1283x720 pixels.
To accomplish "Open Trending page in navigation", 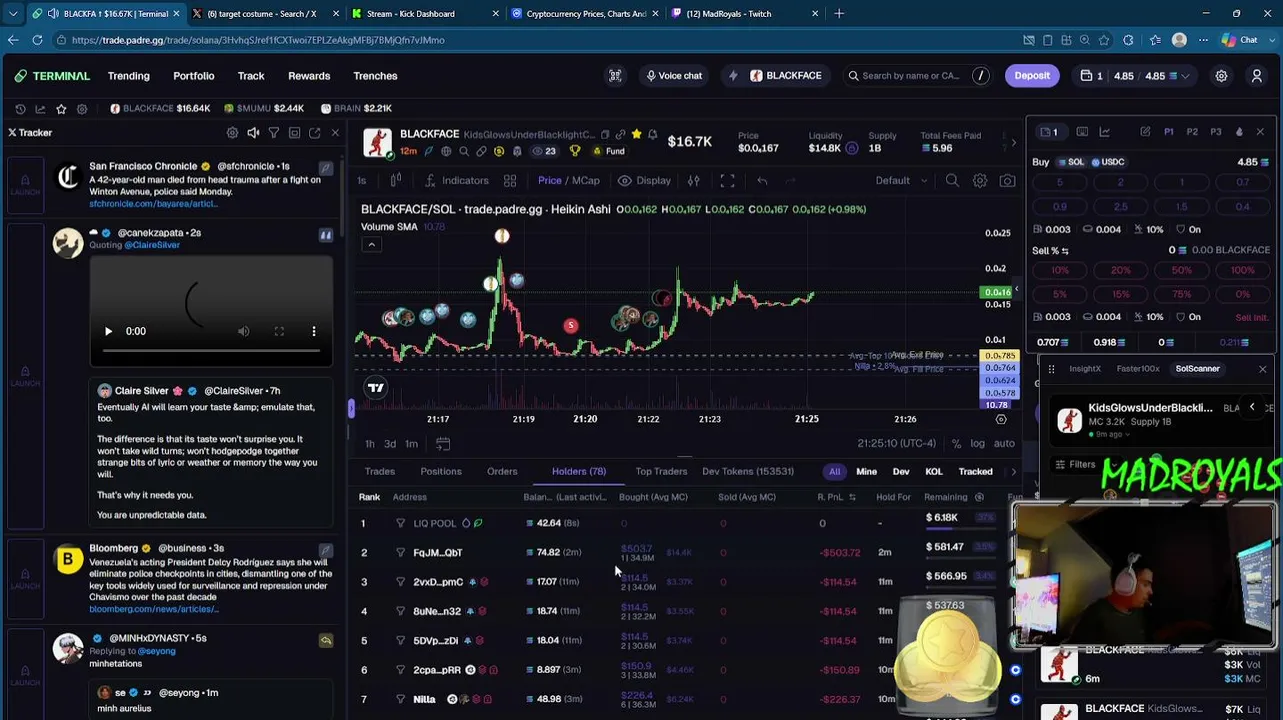I will [129, 76].
